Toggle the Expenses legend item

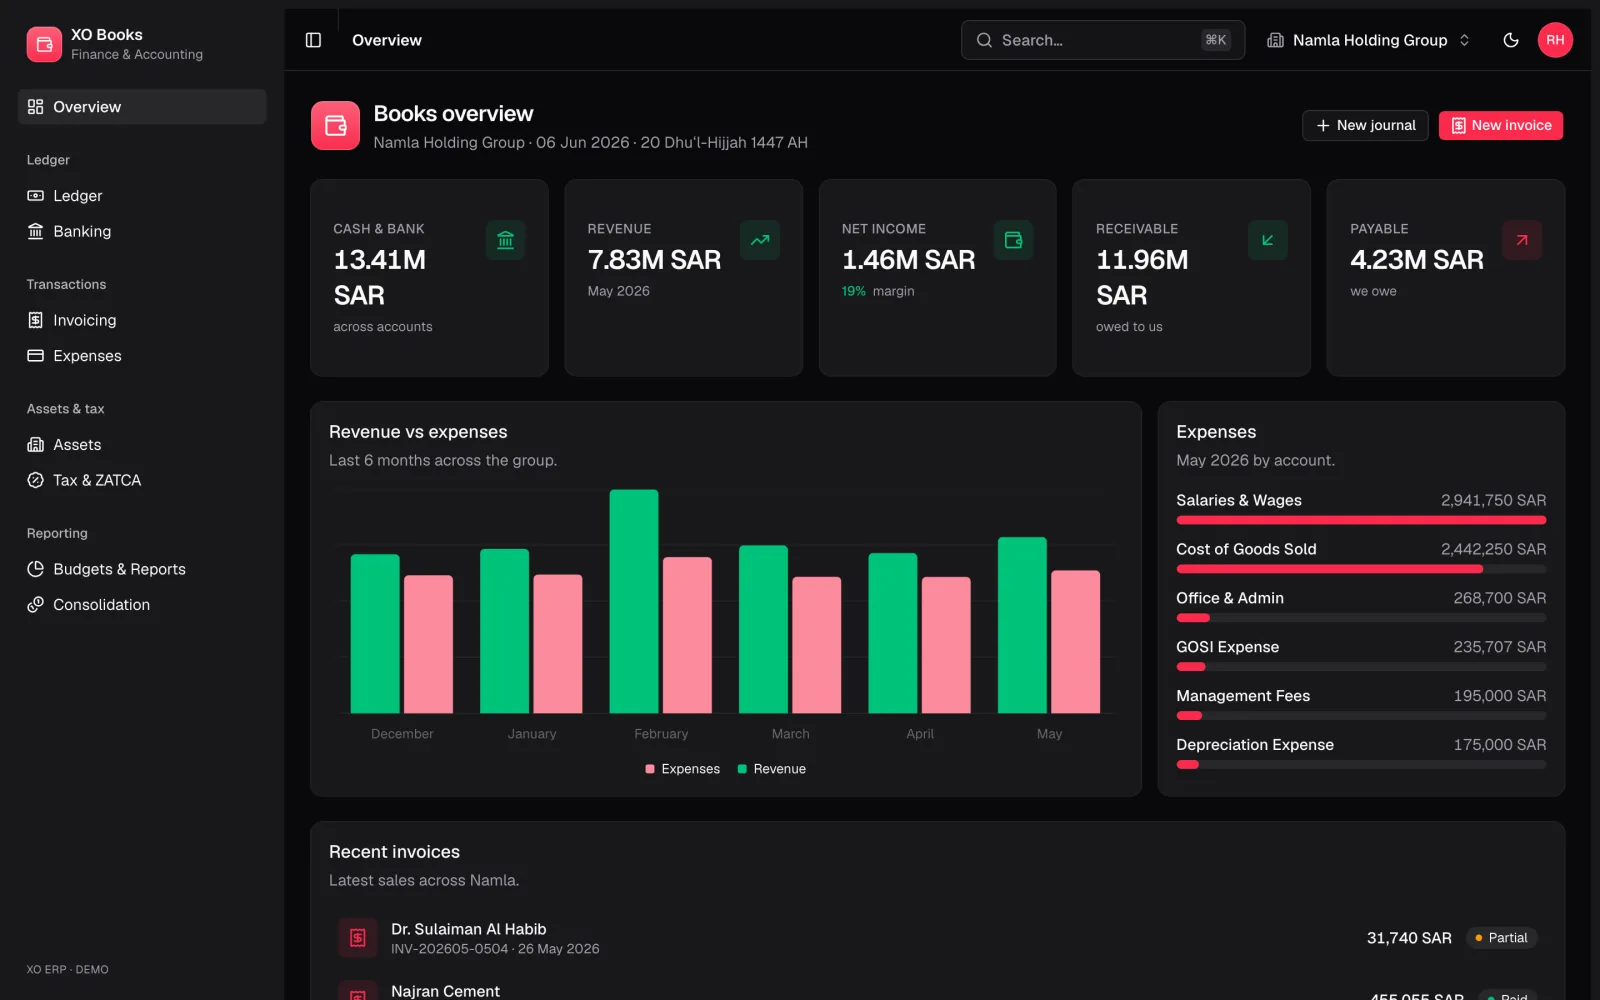(683, 769)
